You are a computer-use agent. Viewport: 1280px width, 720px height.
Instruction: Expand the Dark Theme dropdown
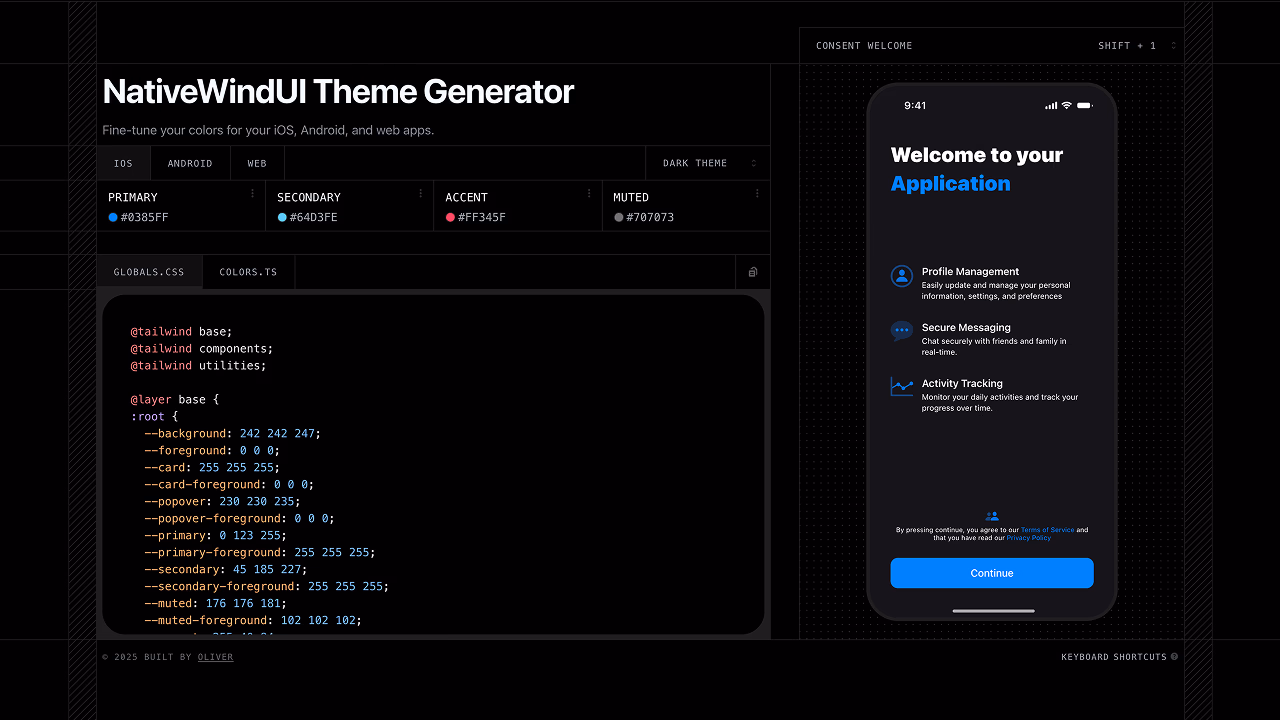(x=708, y=163)
